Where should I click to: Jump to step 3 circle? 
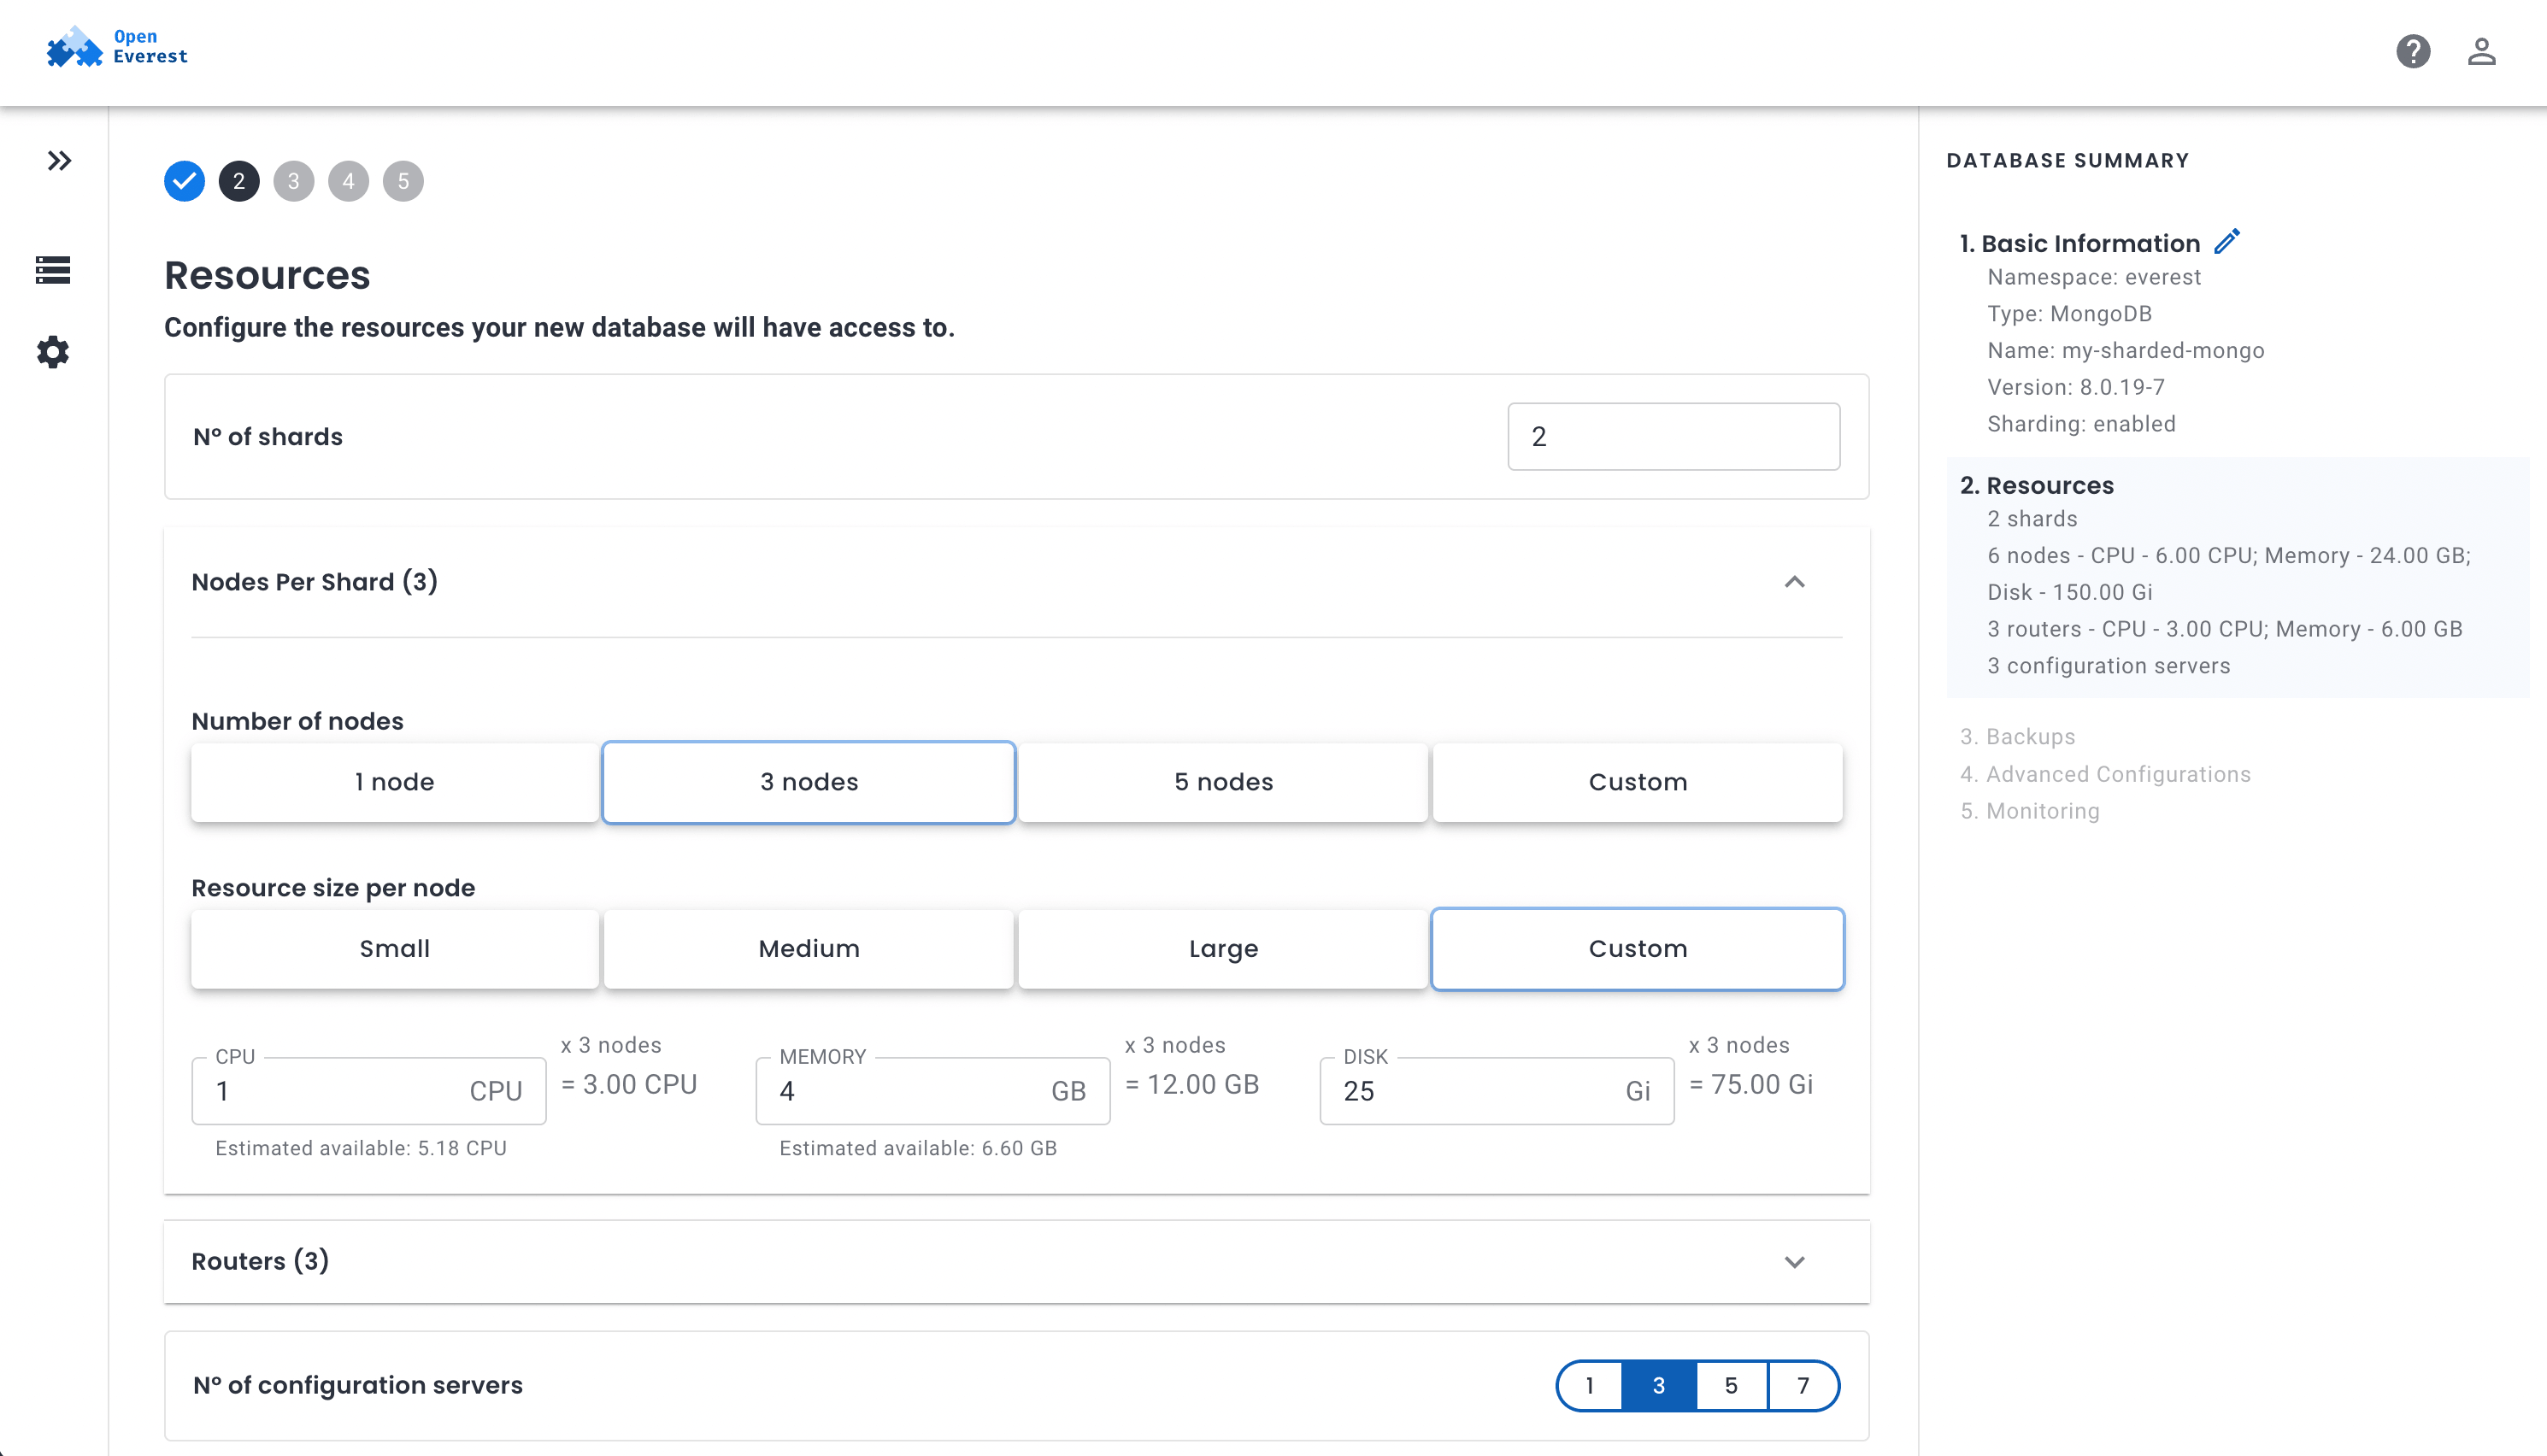294,181
